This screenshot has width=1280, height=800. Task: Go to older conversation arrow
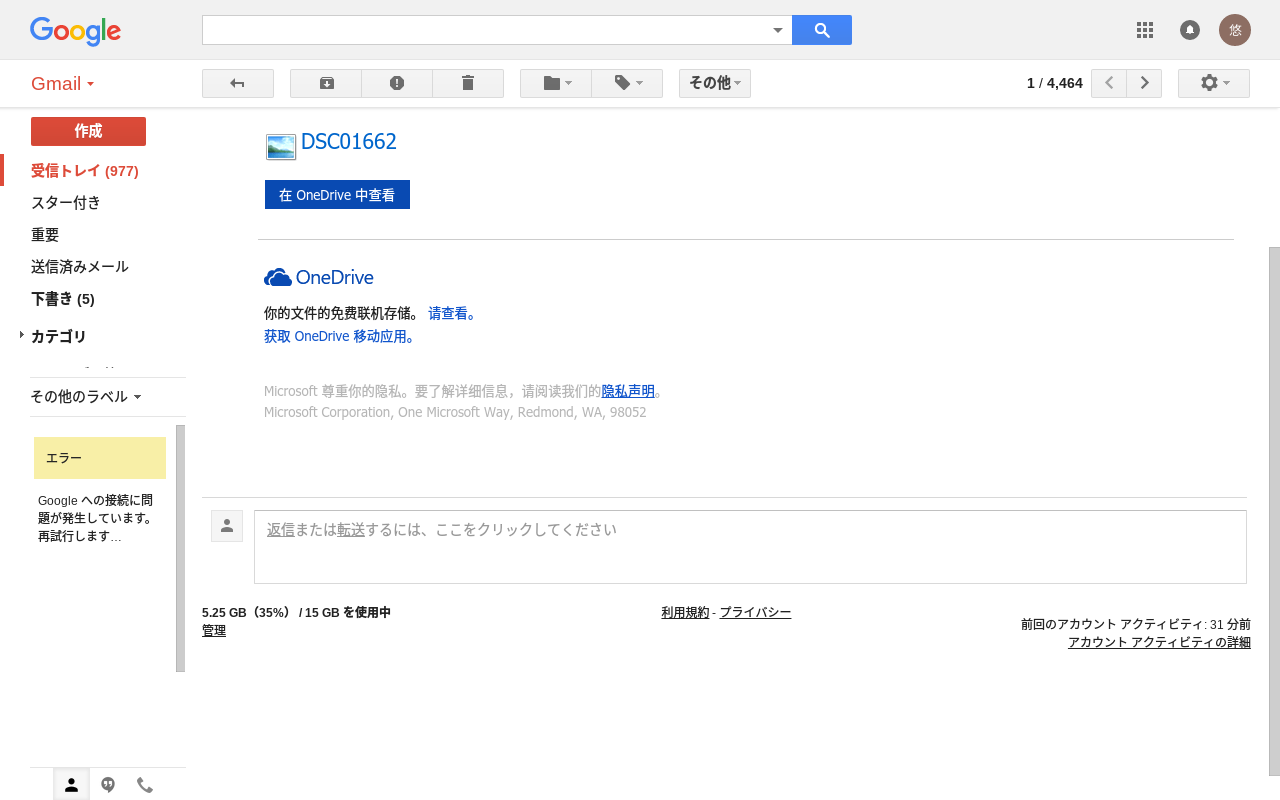(1144, 83)
